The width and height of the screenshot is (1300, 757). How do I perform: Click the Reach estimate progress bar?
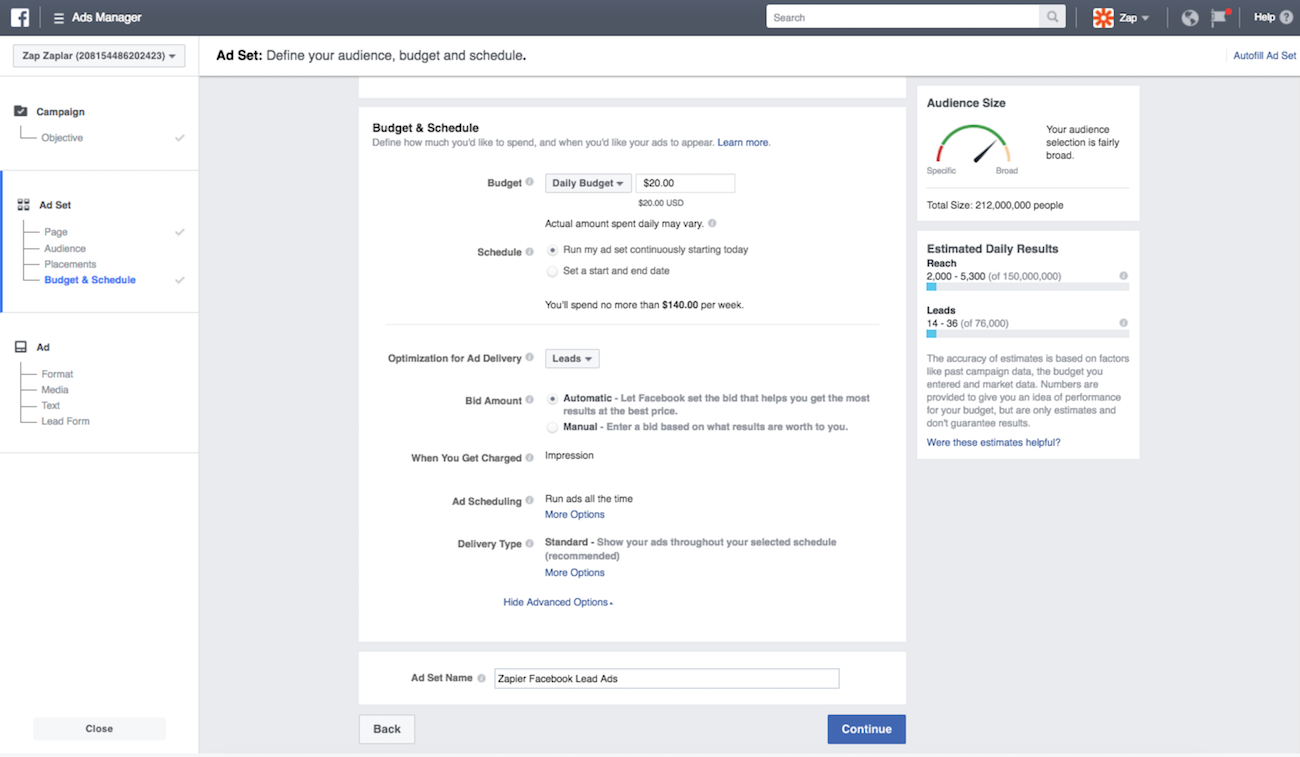[x=1028, y=287]
